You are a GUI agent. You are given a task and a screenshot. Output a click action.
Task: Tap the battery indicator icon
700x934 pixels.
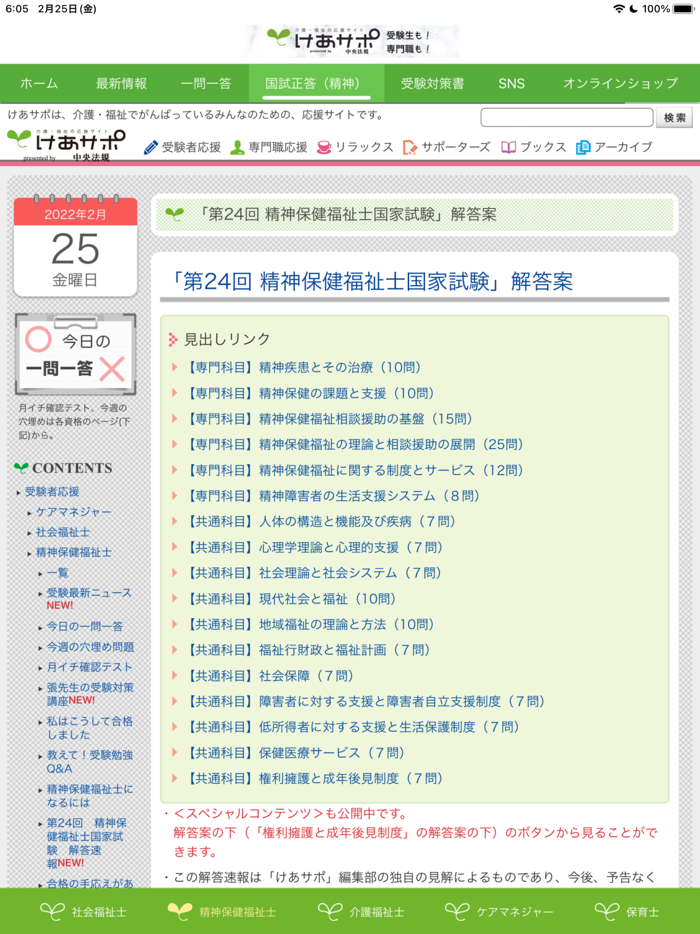684,9
